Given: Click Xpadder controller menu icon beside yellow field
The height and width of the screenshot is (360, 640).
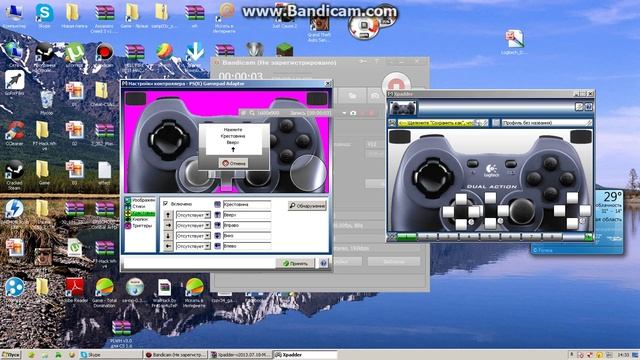Looking at the screenshot, I should [x=392, y=123].
